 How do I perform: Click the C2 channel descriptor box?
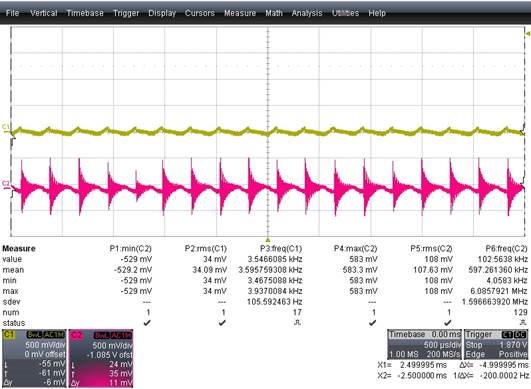point(101,358)
